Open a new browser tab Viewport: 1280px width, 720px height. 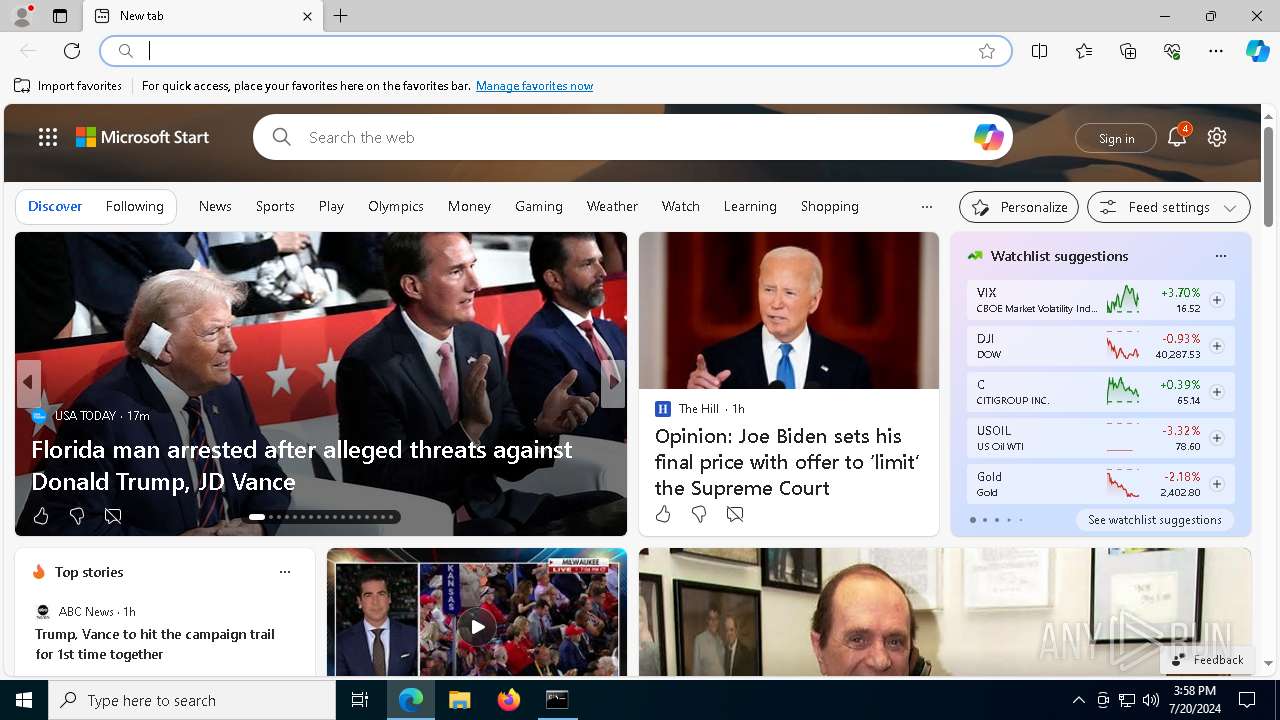coord(341,16)
